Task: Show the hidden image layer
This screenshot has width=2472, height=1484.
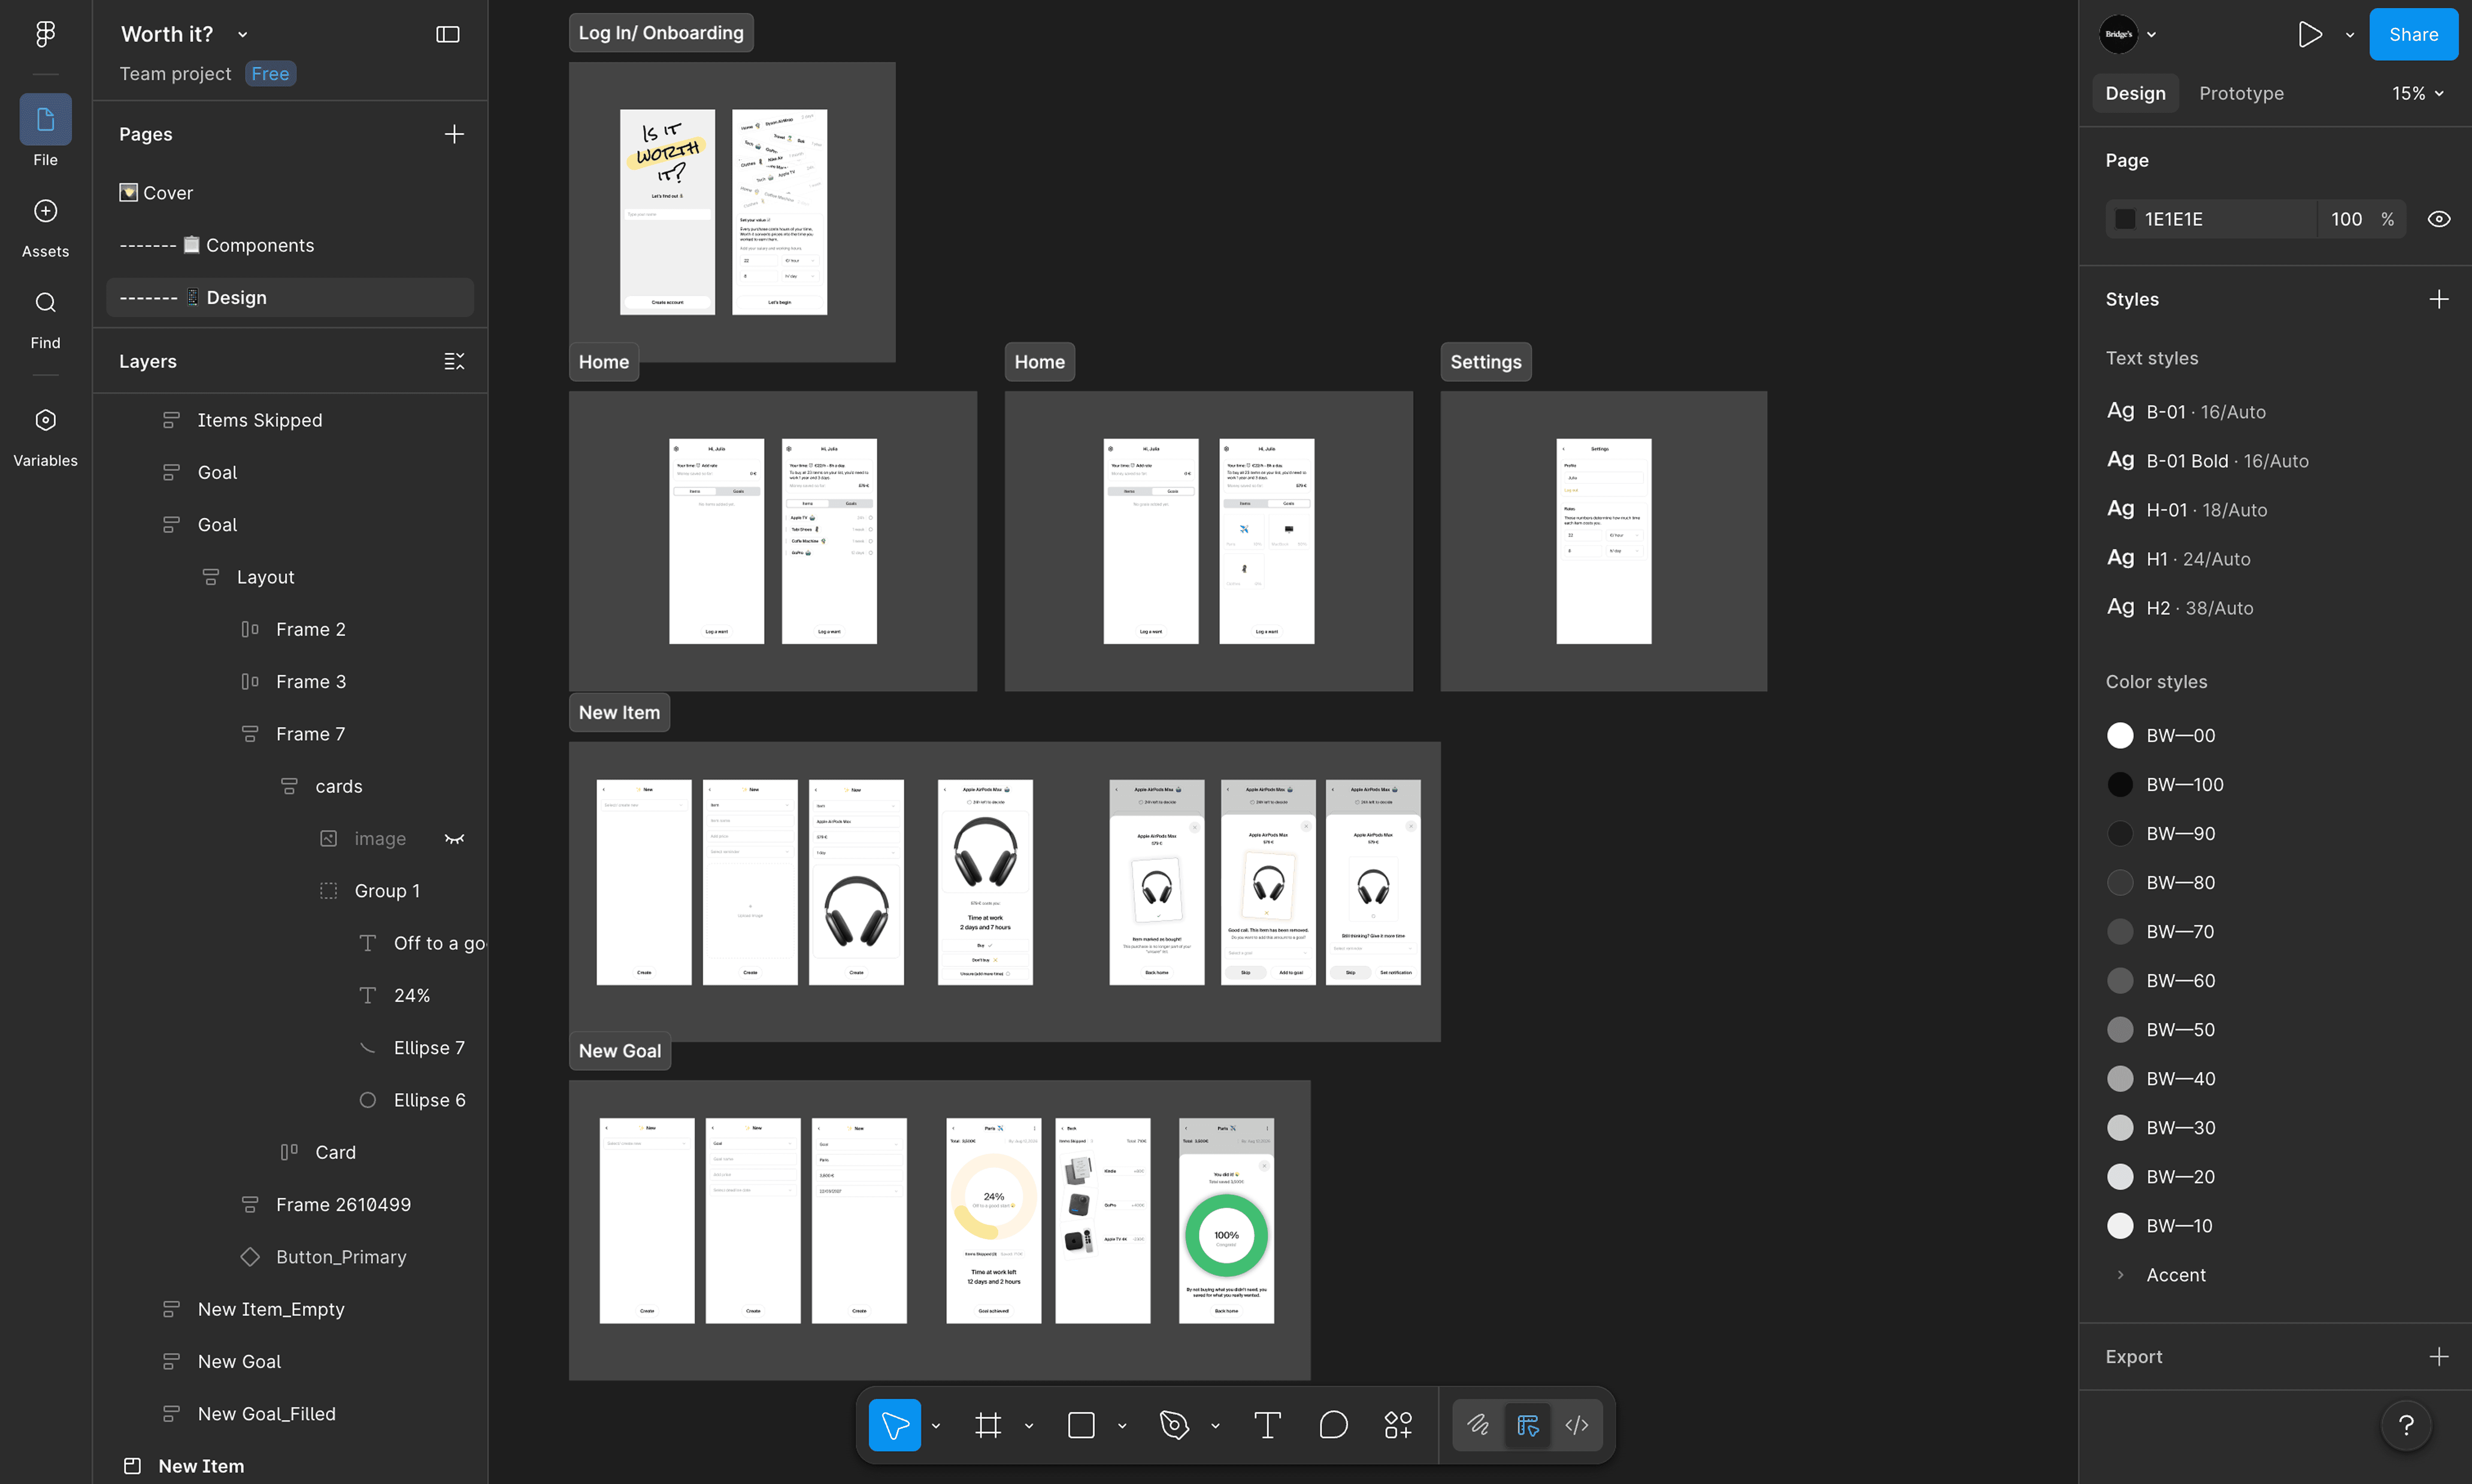Action: coord(454,839)
